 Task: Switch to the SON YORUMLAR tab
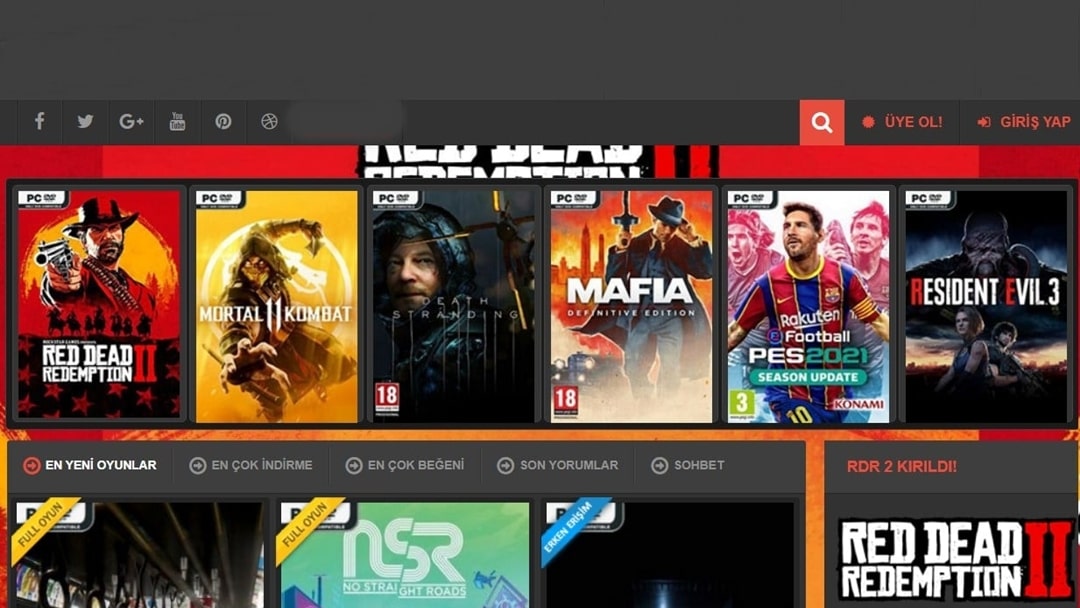coord(558,465)
